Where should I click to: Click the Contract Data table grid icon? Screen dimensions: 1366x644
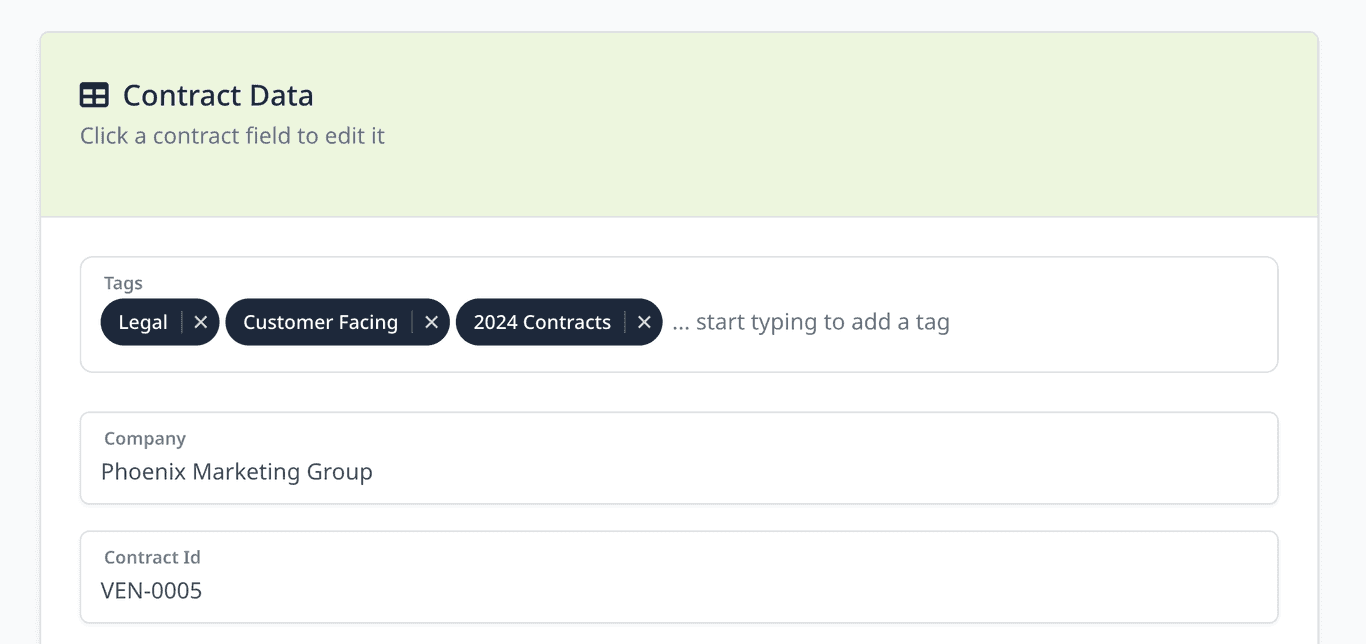coord(94,94)
